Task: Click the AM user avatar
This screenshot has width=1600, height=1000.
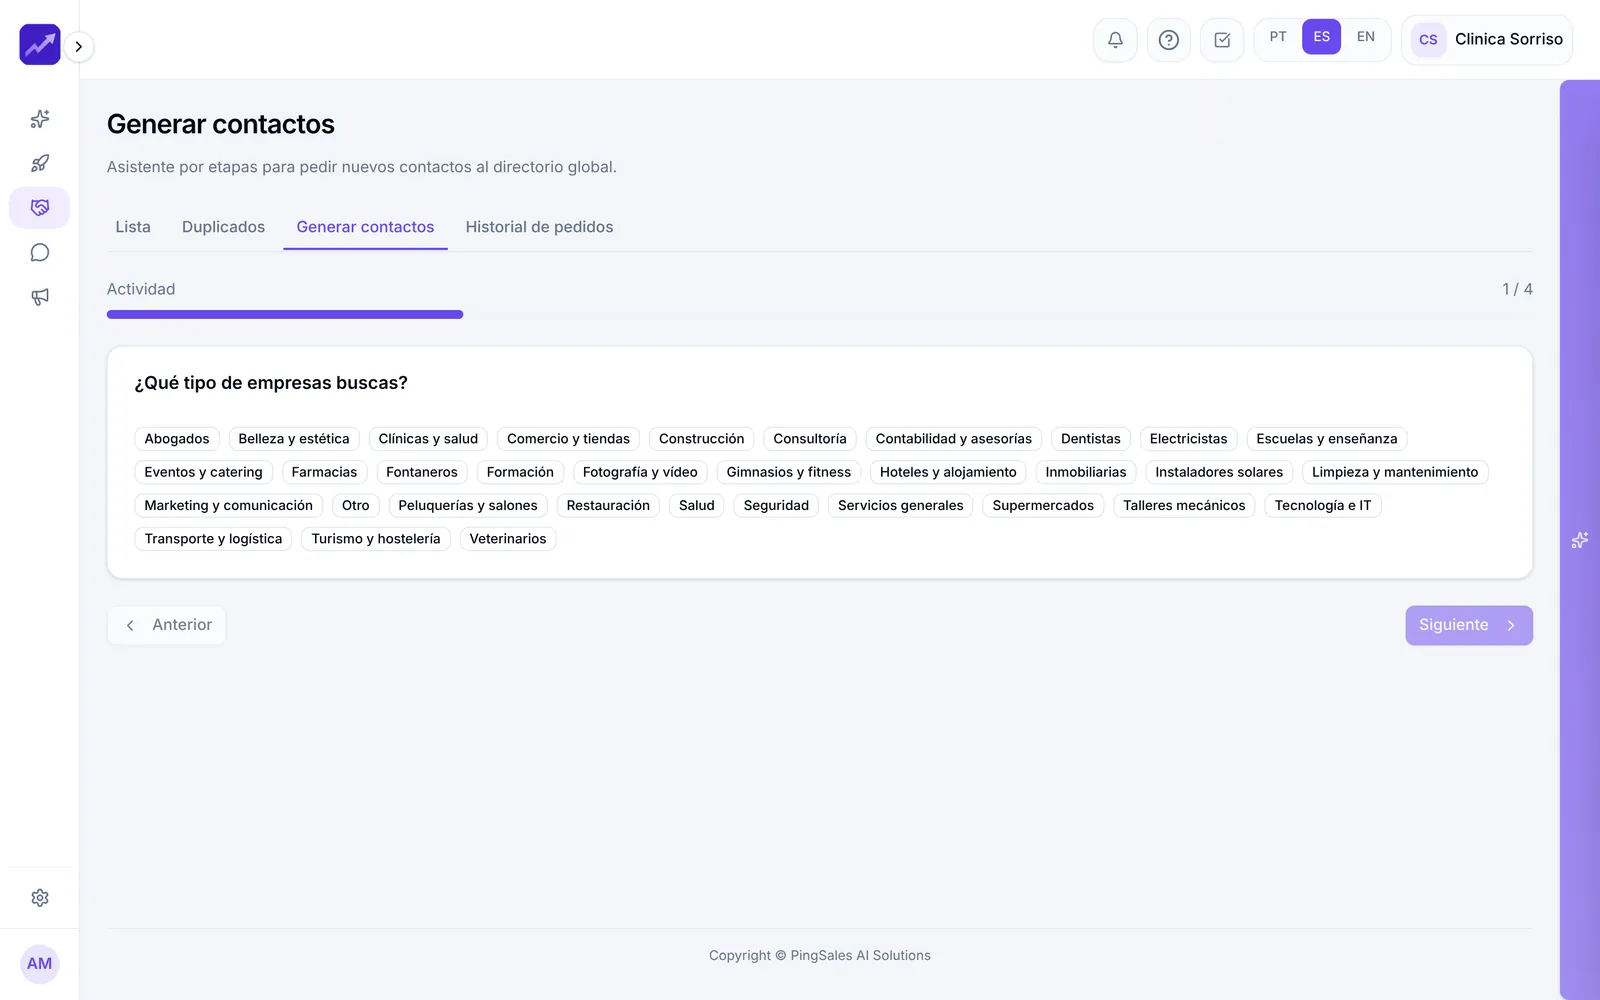Action: [40, 964]
